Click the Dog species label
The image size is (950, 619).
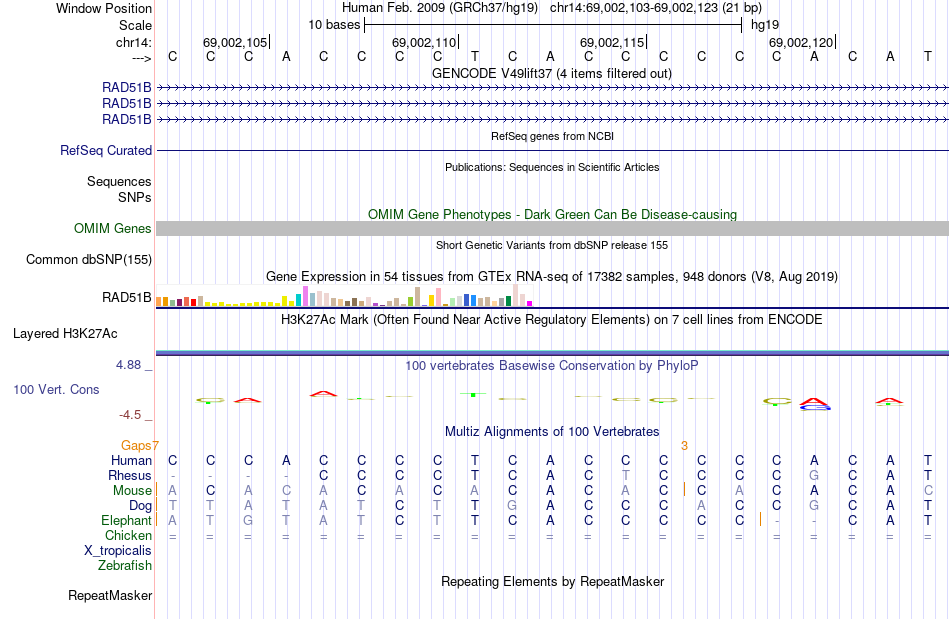click(140, 505)
